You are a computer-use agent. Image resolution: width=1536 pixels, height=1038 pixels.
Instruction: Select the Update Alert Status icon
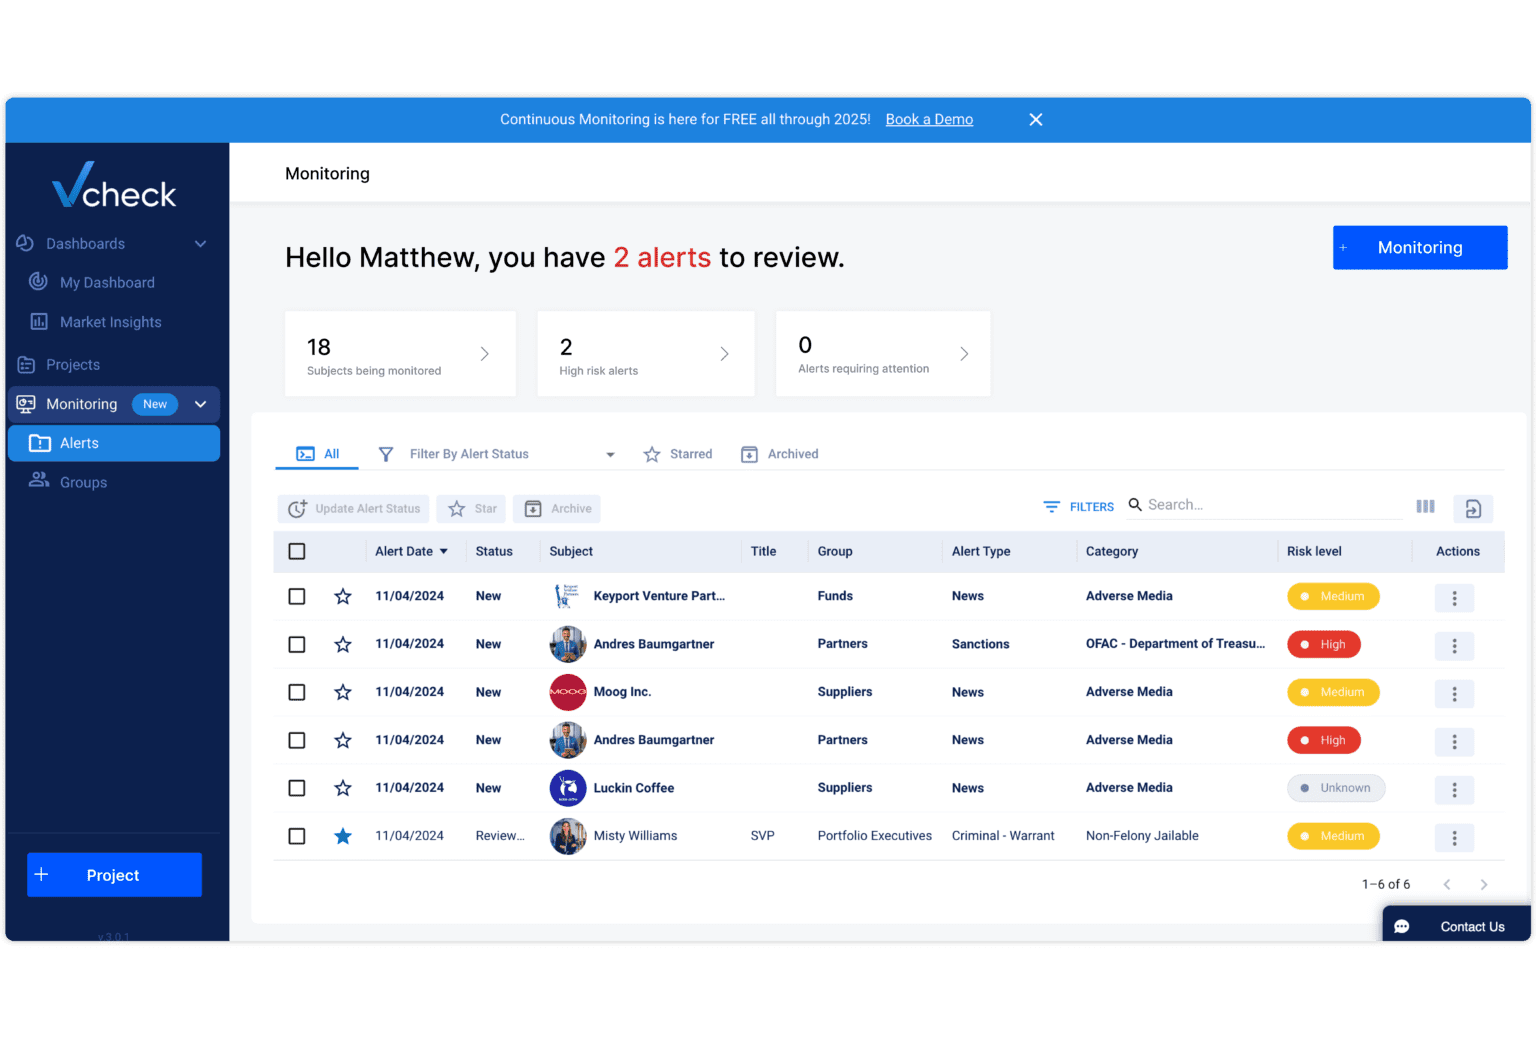[x=297, y=508]
